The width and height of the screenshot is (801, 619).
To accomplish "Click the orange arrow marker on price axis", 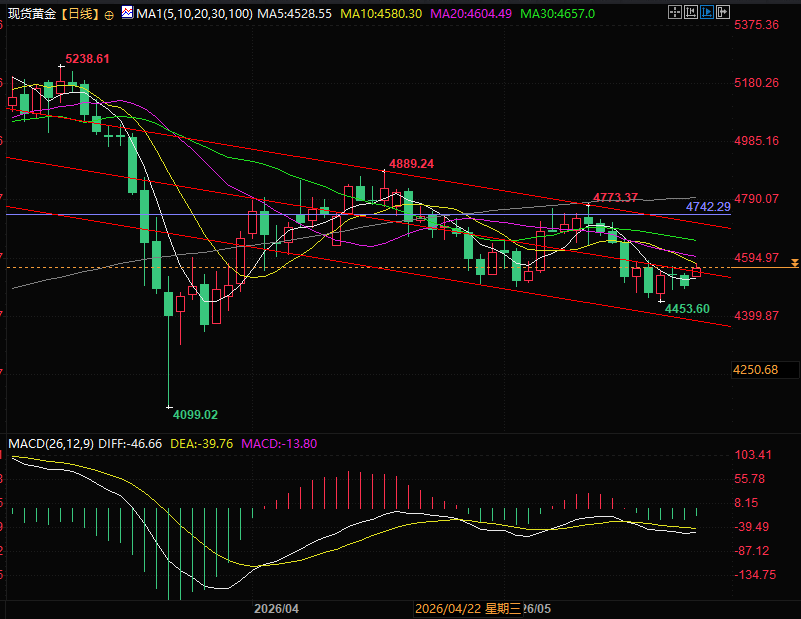I will tap(794, 263).
